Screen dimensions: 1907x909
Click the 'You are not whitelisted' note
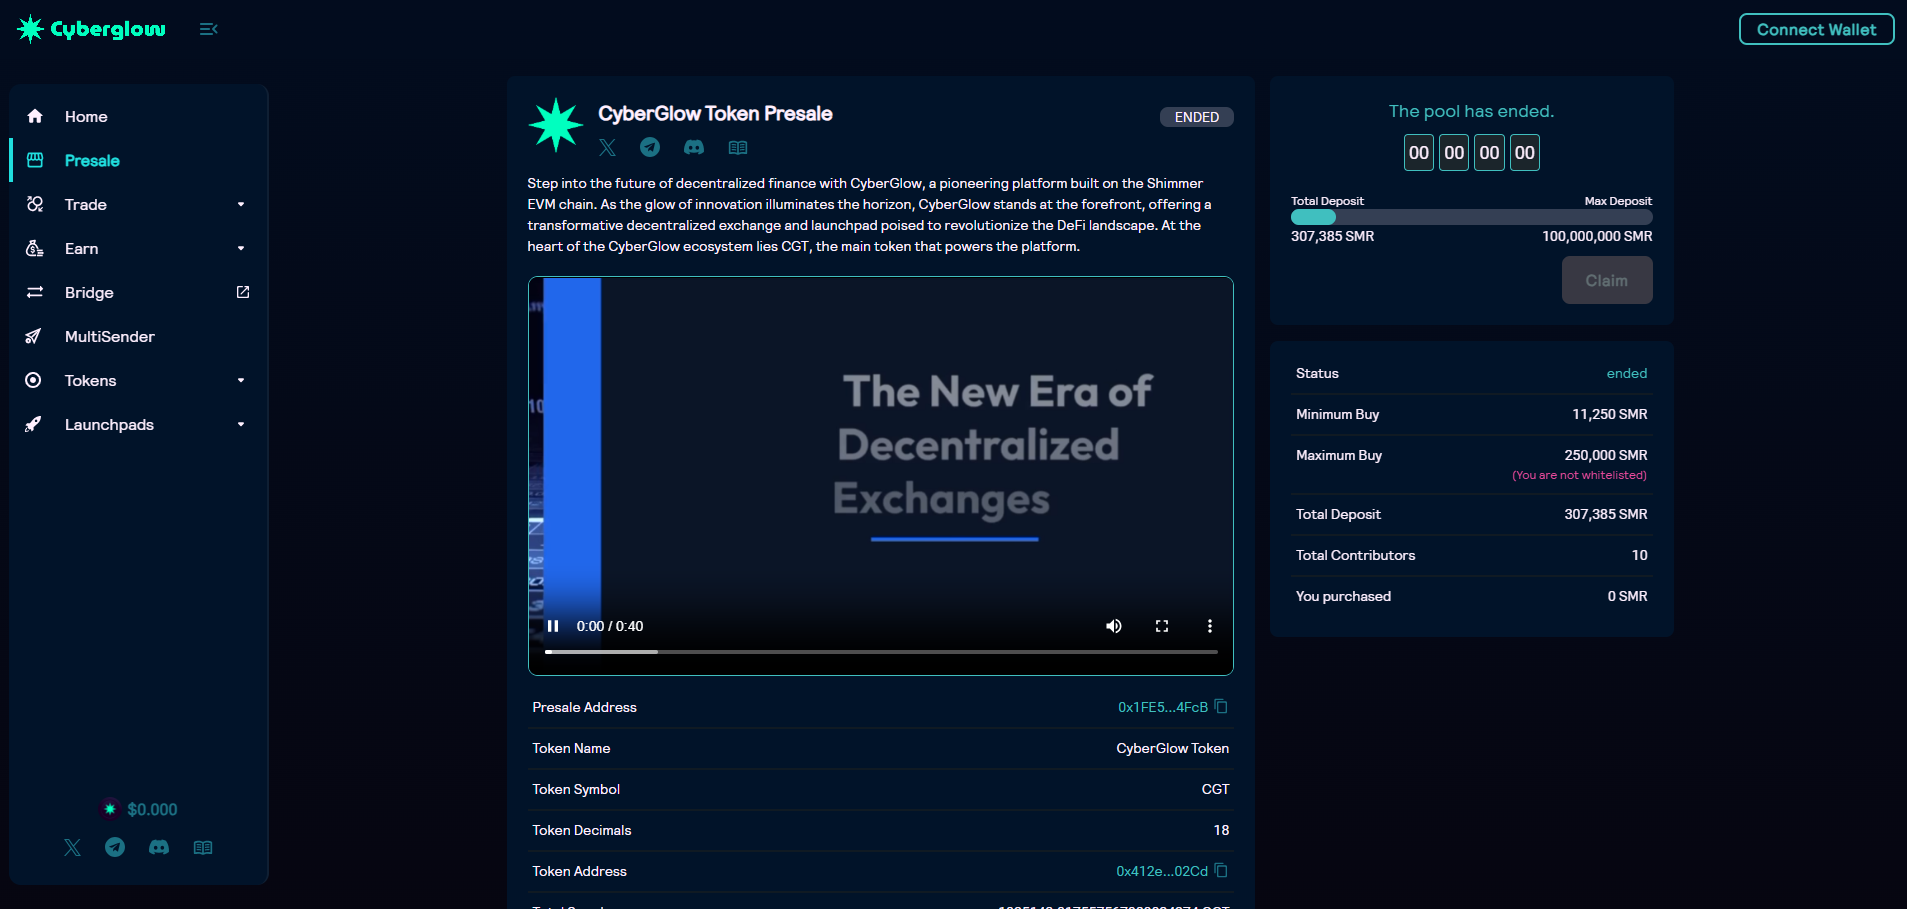(1579, 475)
